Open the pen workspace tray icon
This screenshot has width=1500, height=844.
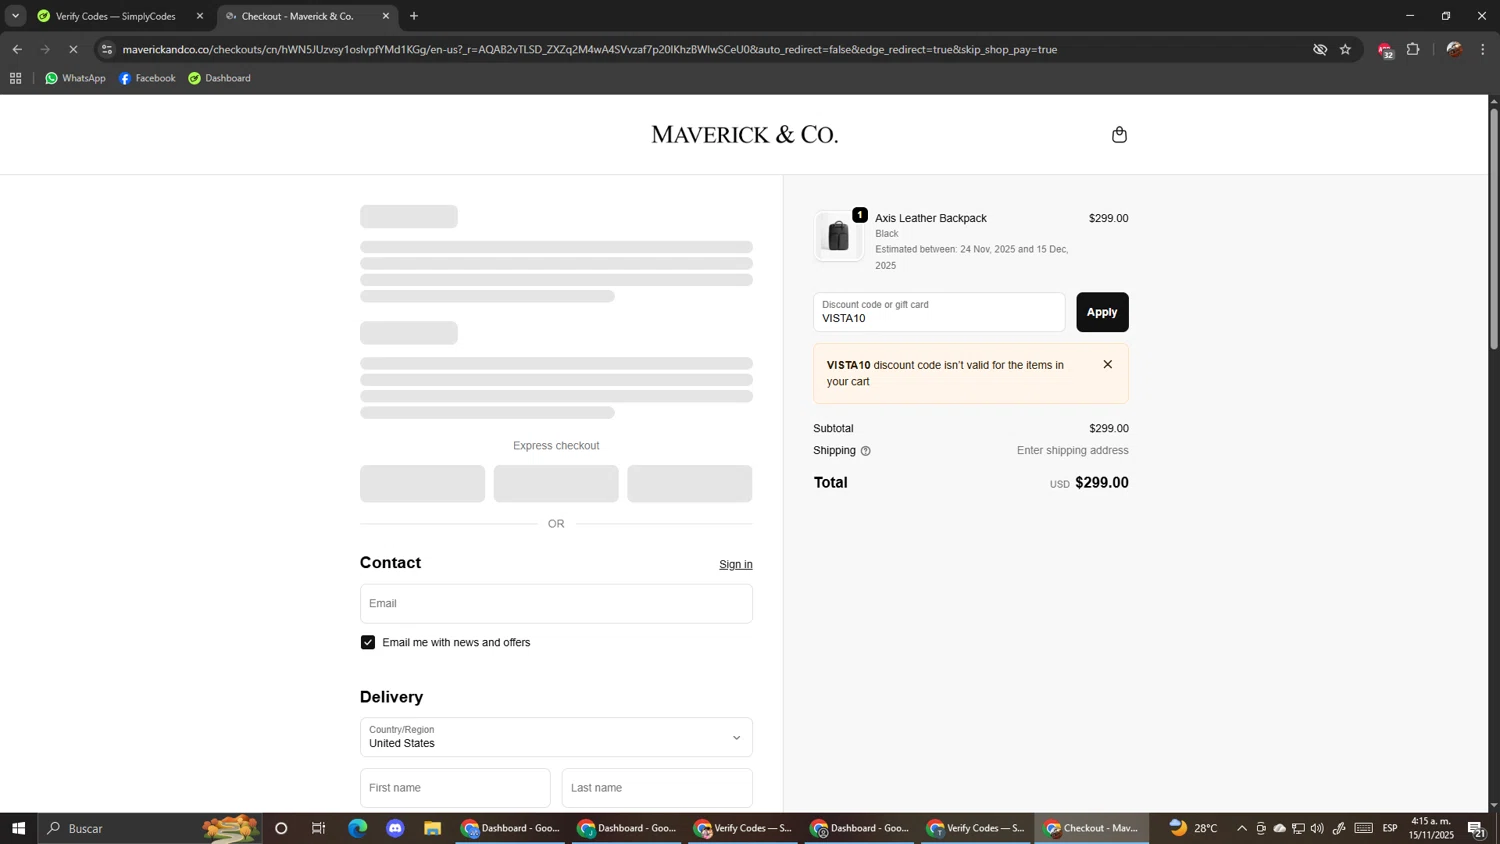point(1339,828)
